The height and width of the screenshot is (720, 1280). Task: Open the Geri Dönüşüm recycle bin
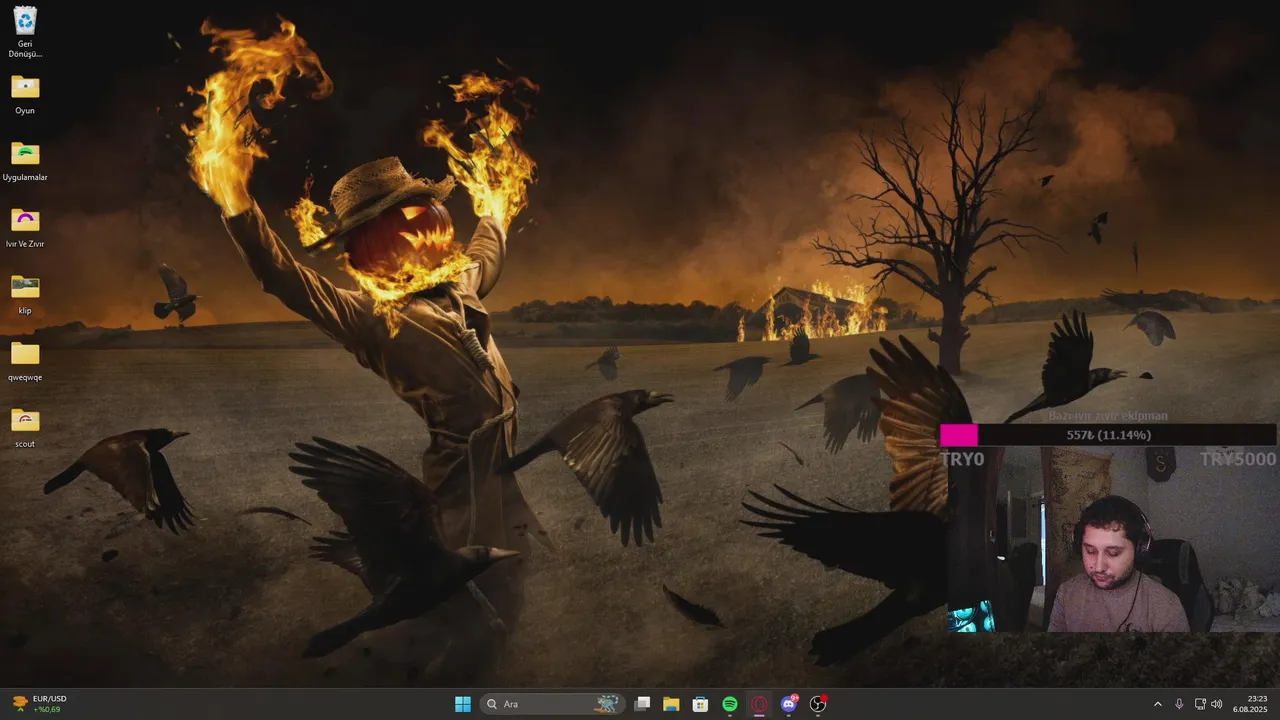tap(25, 30)
